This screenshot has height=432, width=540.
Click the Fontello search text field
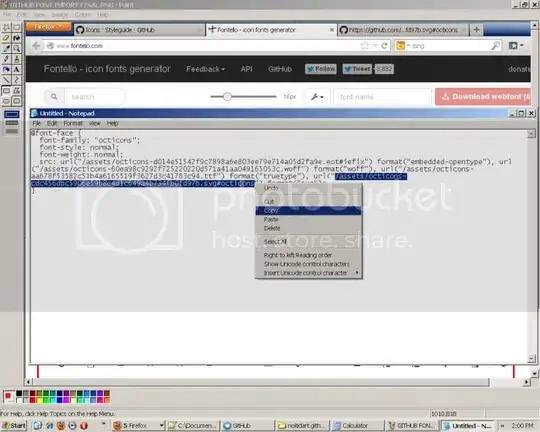(x=95, y=97)
